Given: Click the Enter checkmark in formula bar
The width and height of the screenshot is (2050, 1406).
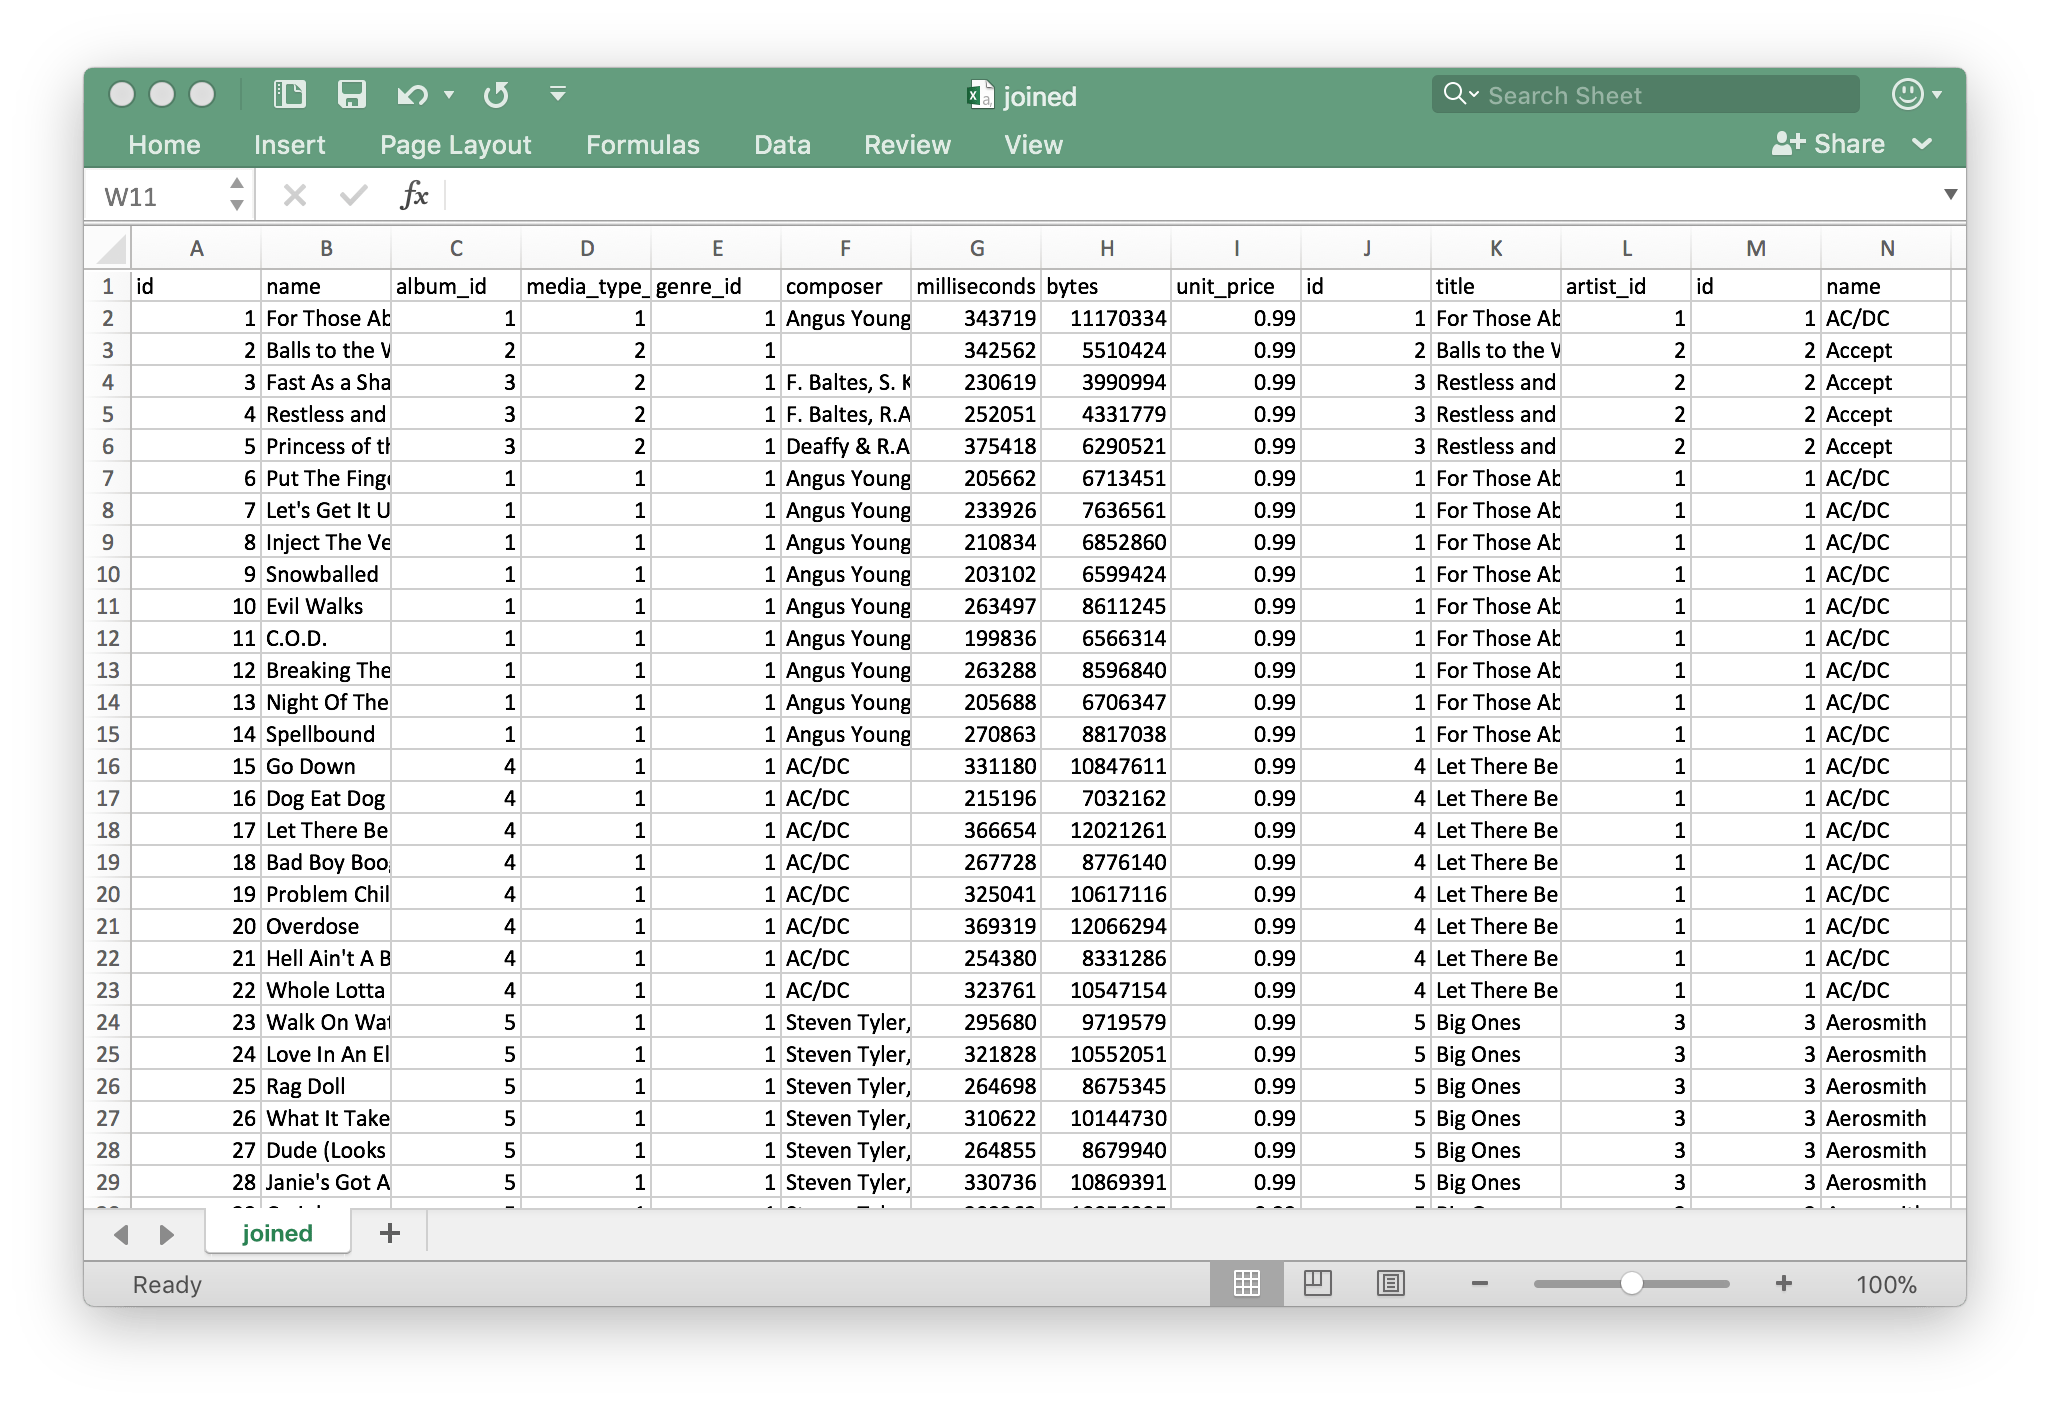Looking at the screenshot, I should tap(352, 194).
